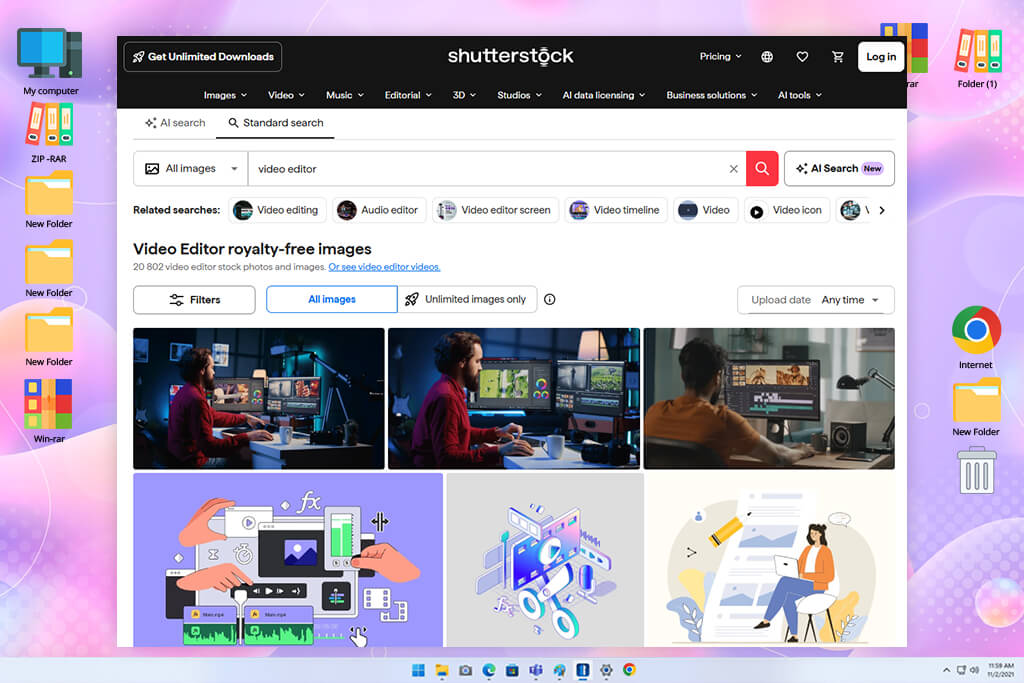Expand the Video menu
Screen dimensions: 1024x683
pos(286,95)
